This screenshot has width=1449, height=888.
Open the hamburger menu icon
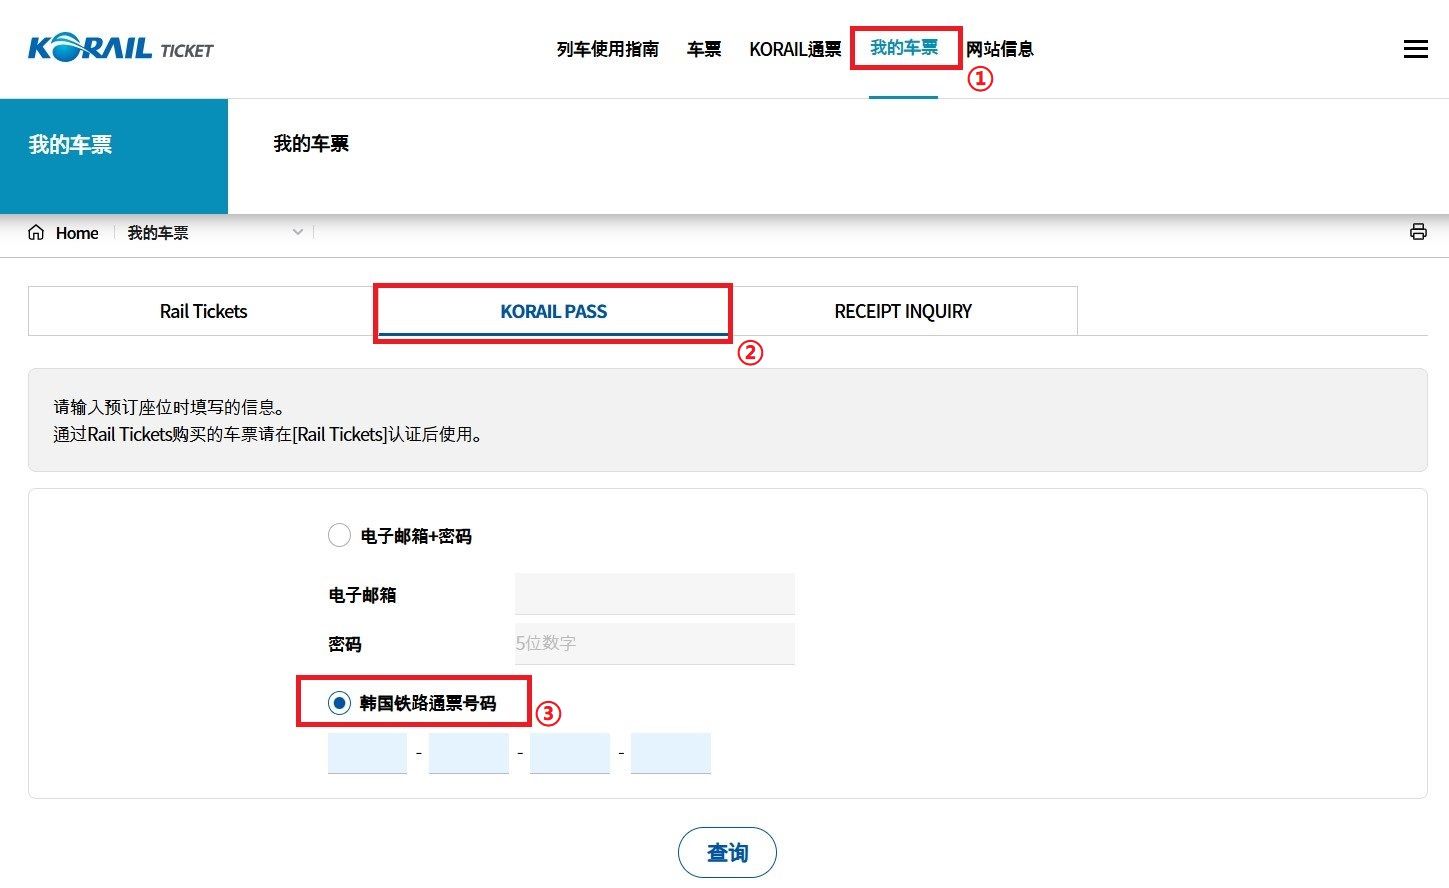click(1415, 49)
